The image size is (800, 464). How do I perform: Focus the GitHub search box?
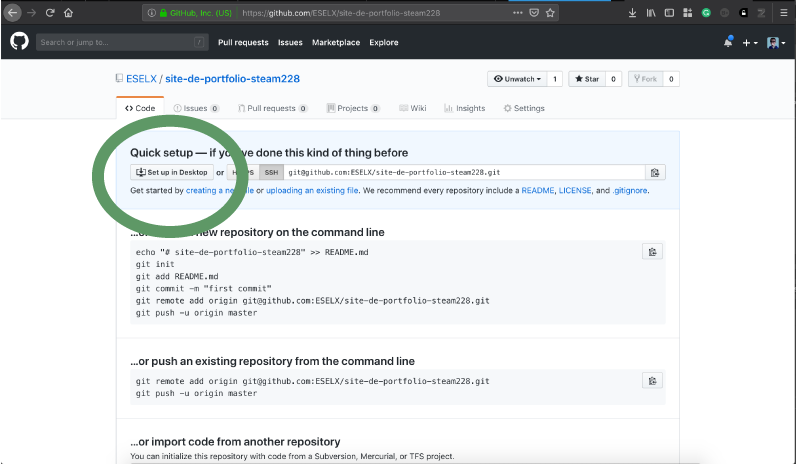(120, 43)
